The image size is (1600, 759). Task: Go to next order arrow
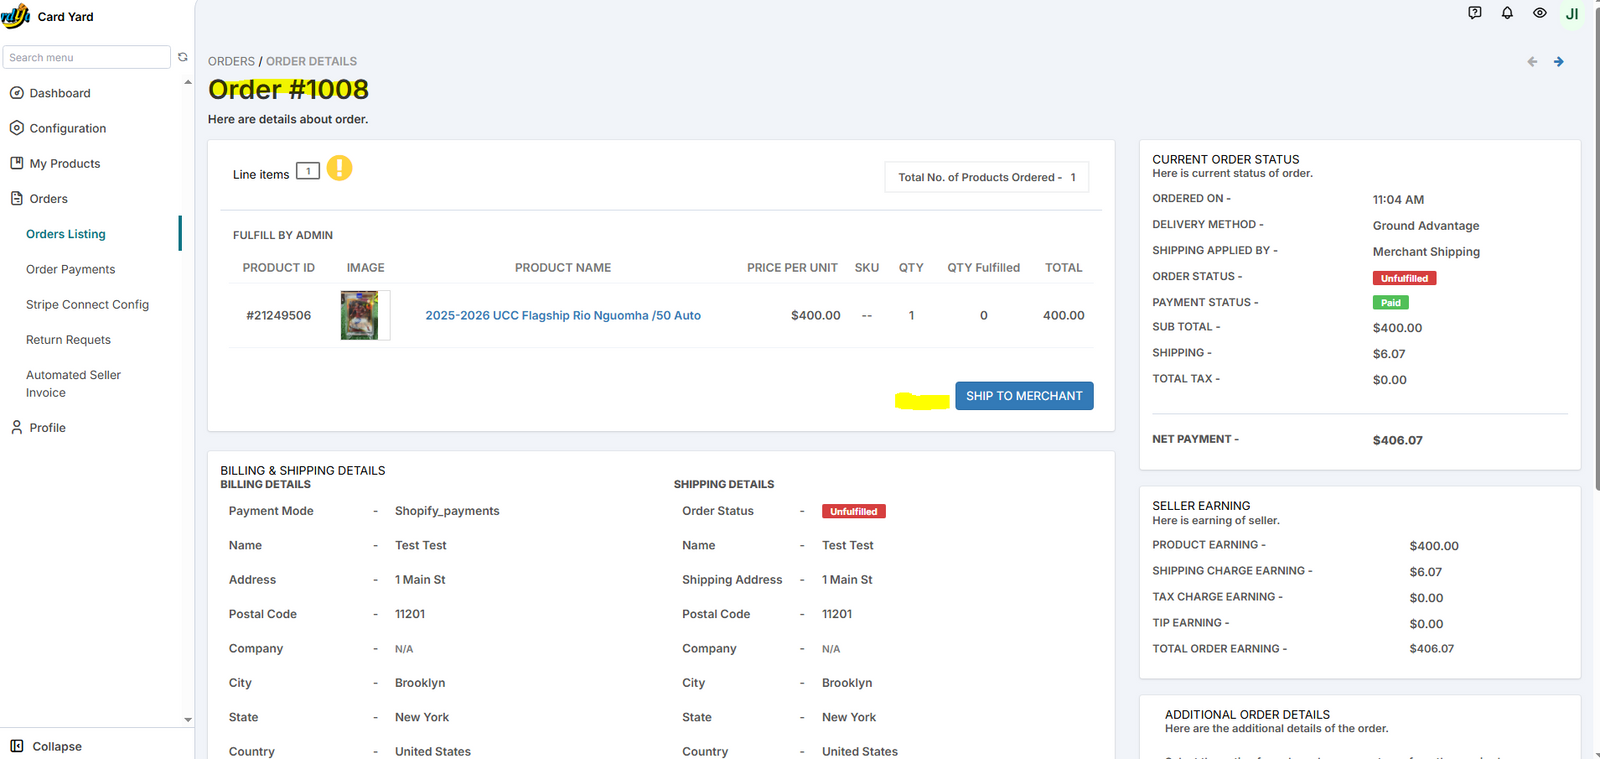(x=1559, y=62)
